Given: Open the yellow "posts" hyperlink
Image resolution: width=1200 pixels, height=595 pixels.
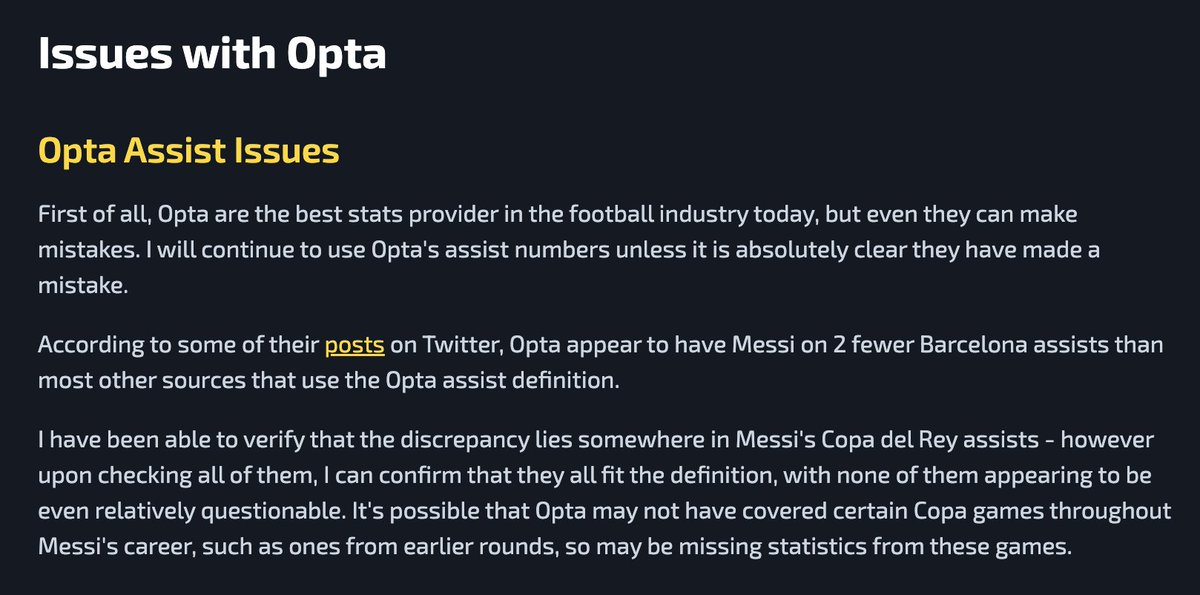Looking at the screenshot, I should point(354,346).
